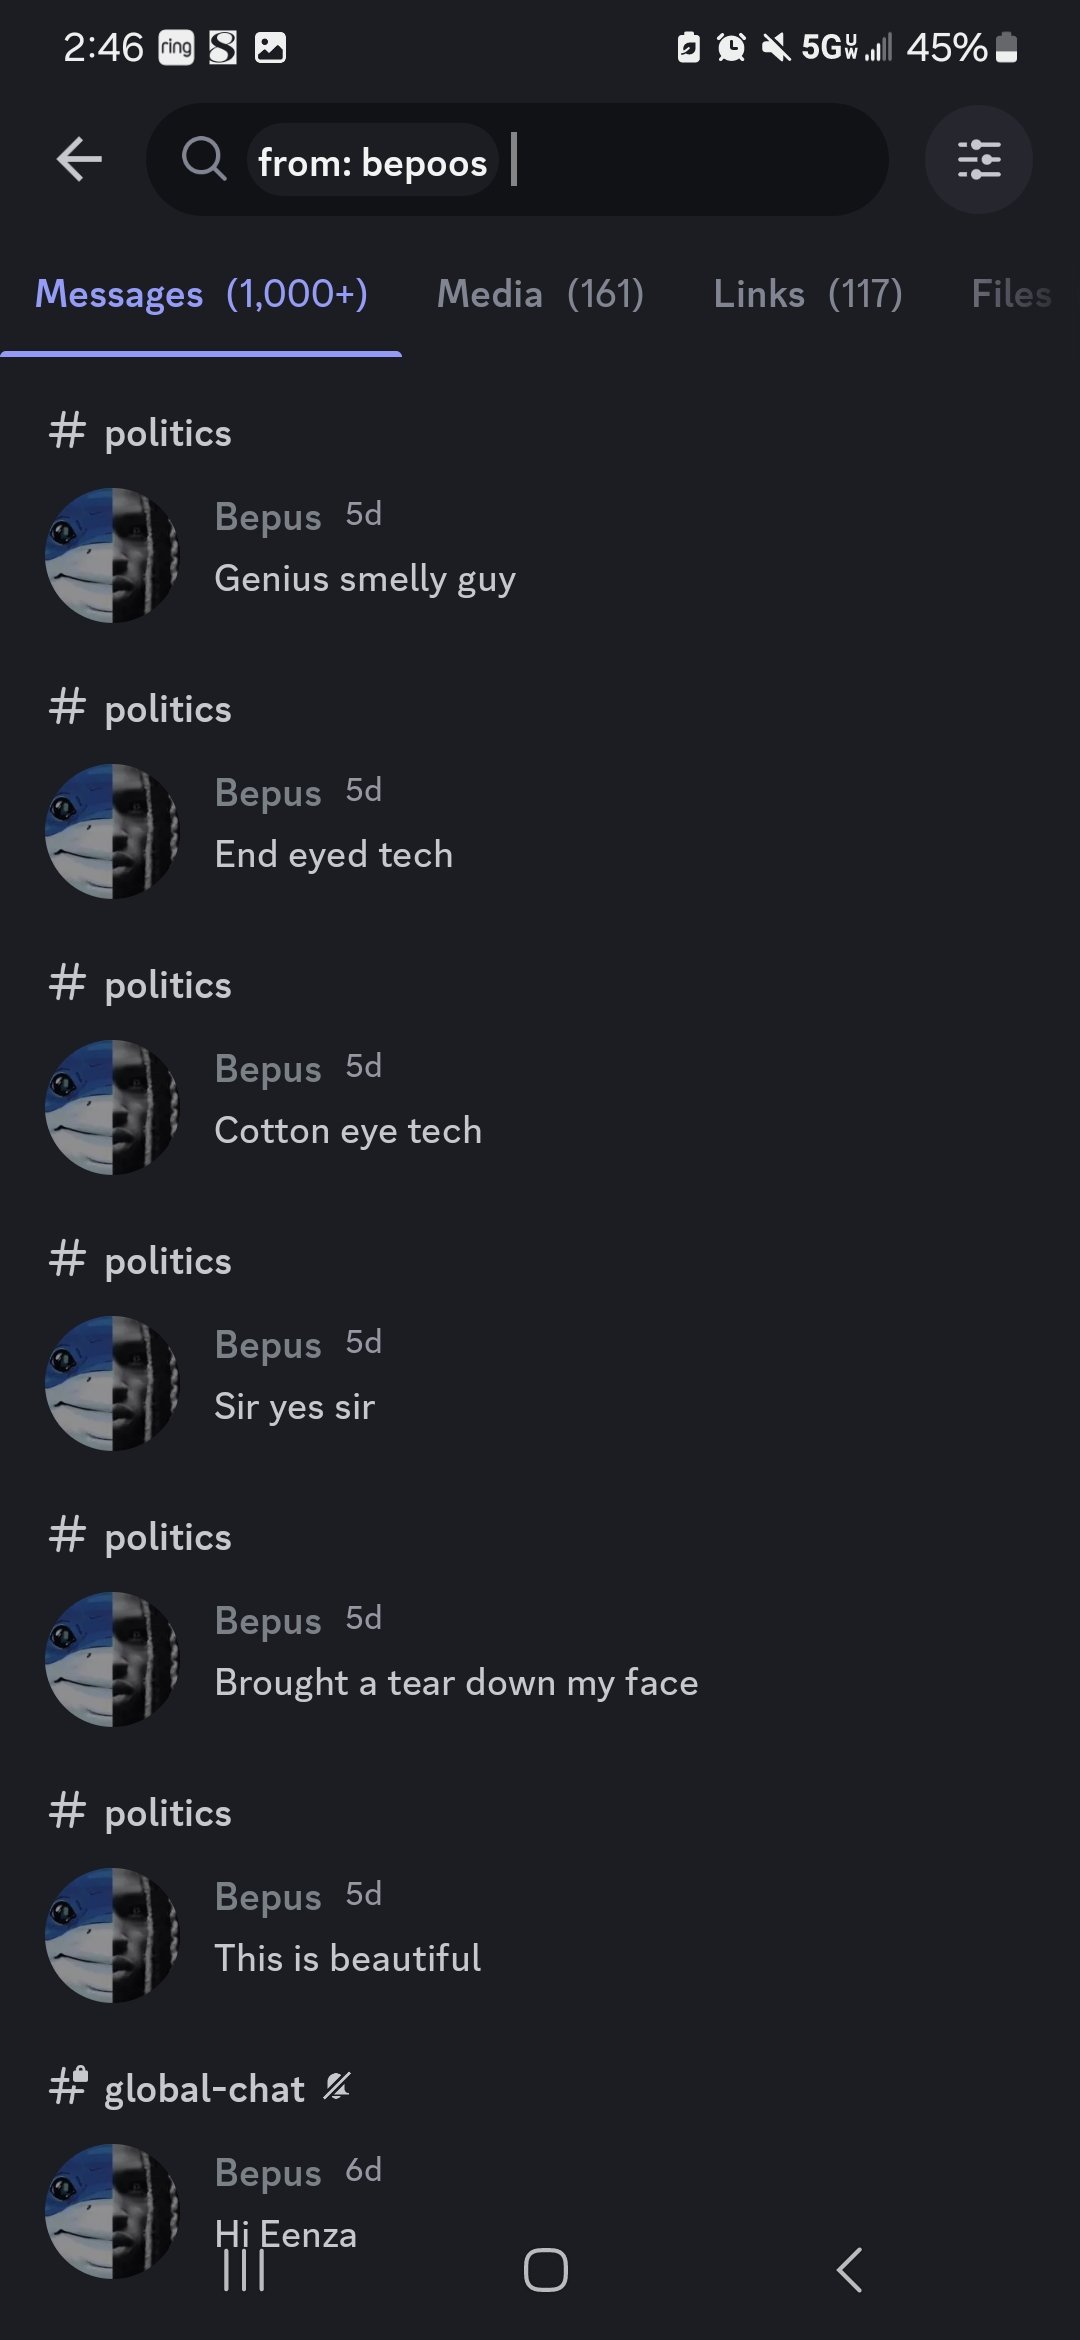Tap Bepus username on 'Sir yes sir'

268,1345
